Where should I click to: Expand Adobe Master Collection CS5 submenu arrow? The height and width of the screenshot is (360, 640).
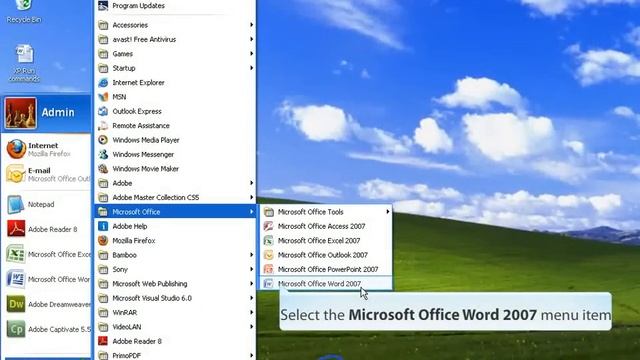[x=251, y=198]
